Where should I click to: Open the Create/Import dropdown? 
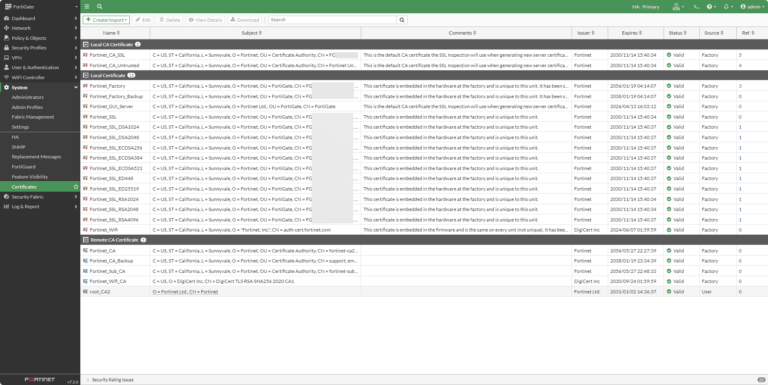[106, 20]
